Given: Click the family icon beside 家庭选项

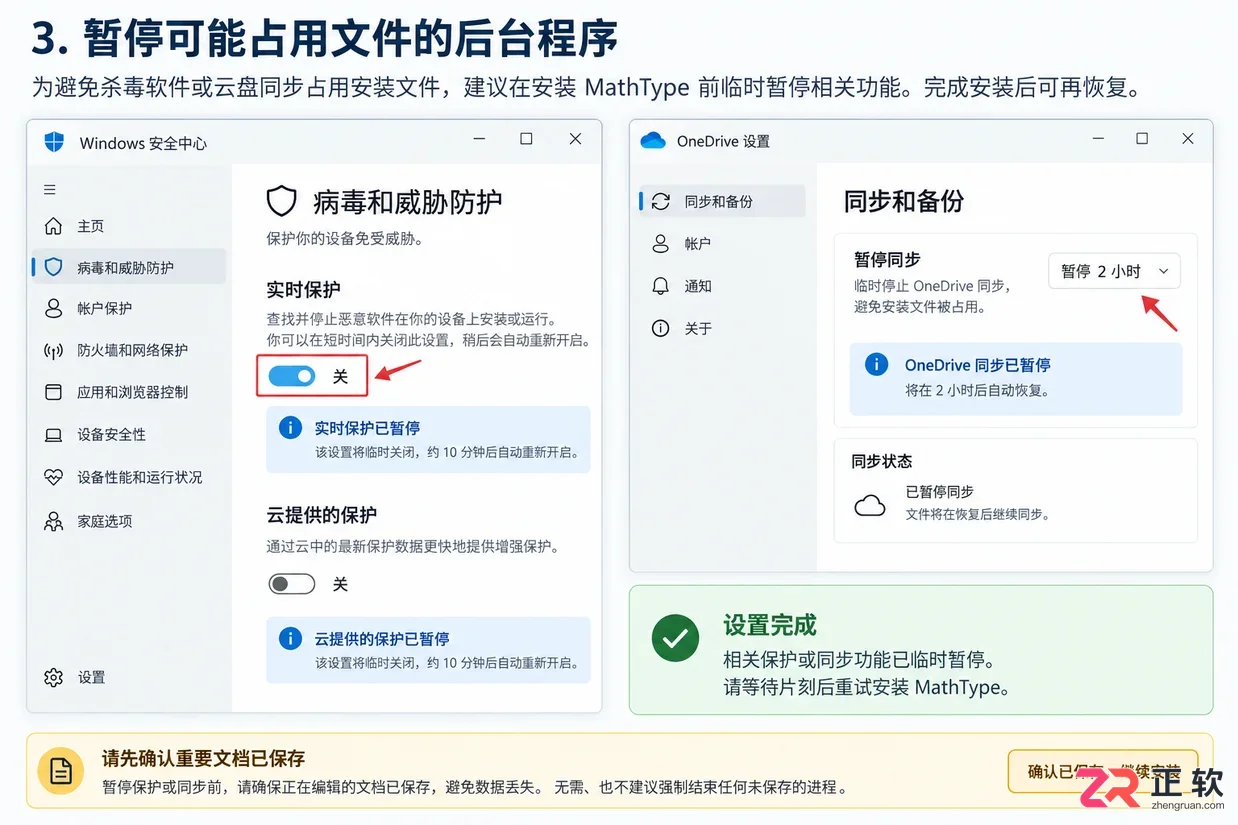Looking at the screenshot, I should (54, 521).
